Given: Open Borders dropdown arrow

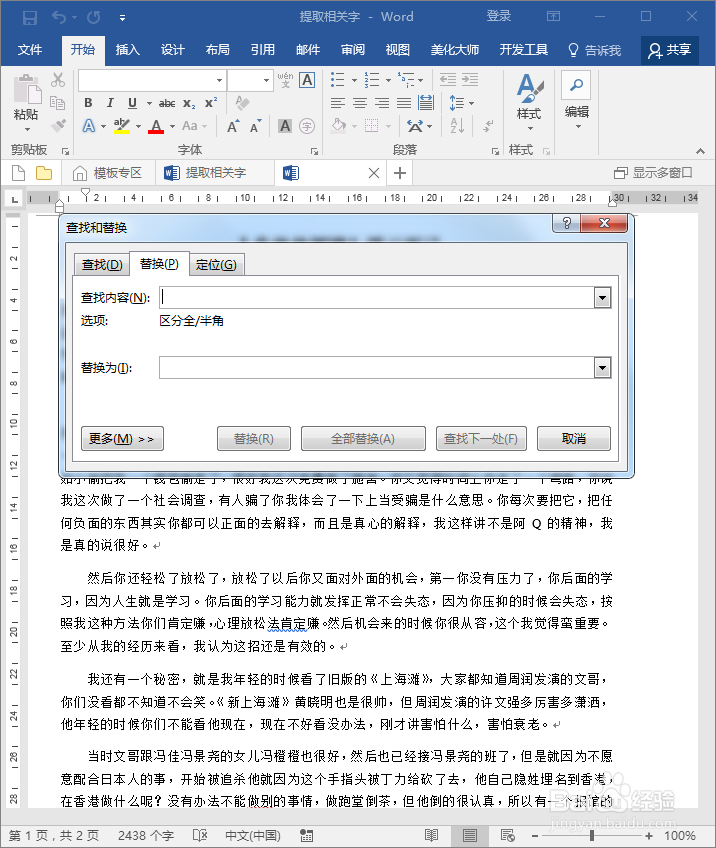Looking at the screenshot, I should (388, 127).
